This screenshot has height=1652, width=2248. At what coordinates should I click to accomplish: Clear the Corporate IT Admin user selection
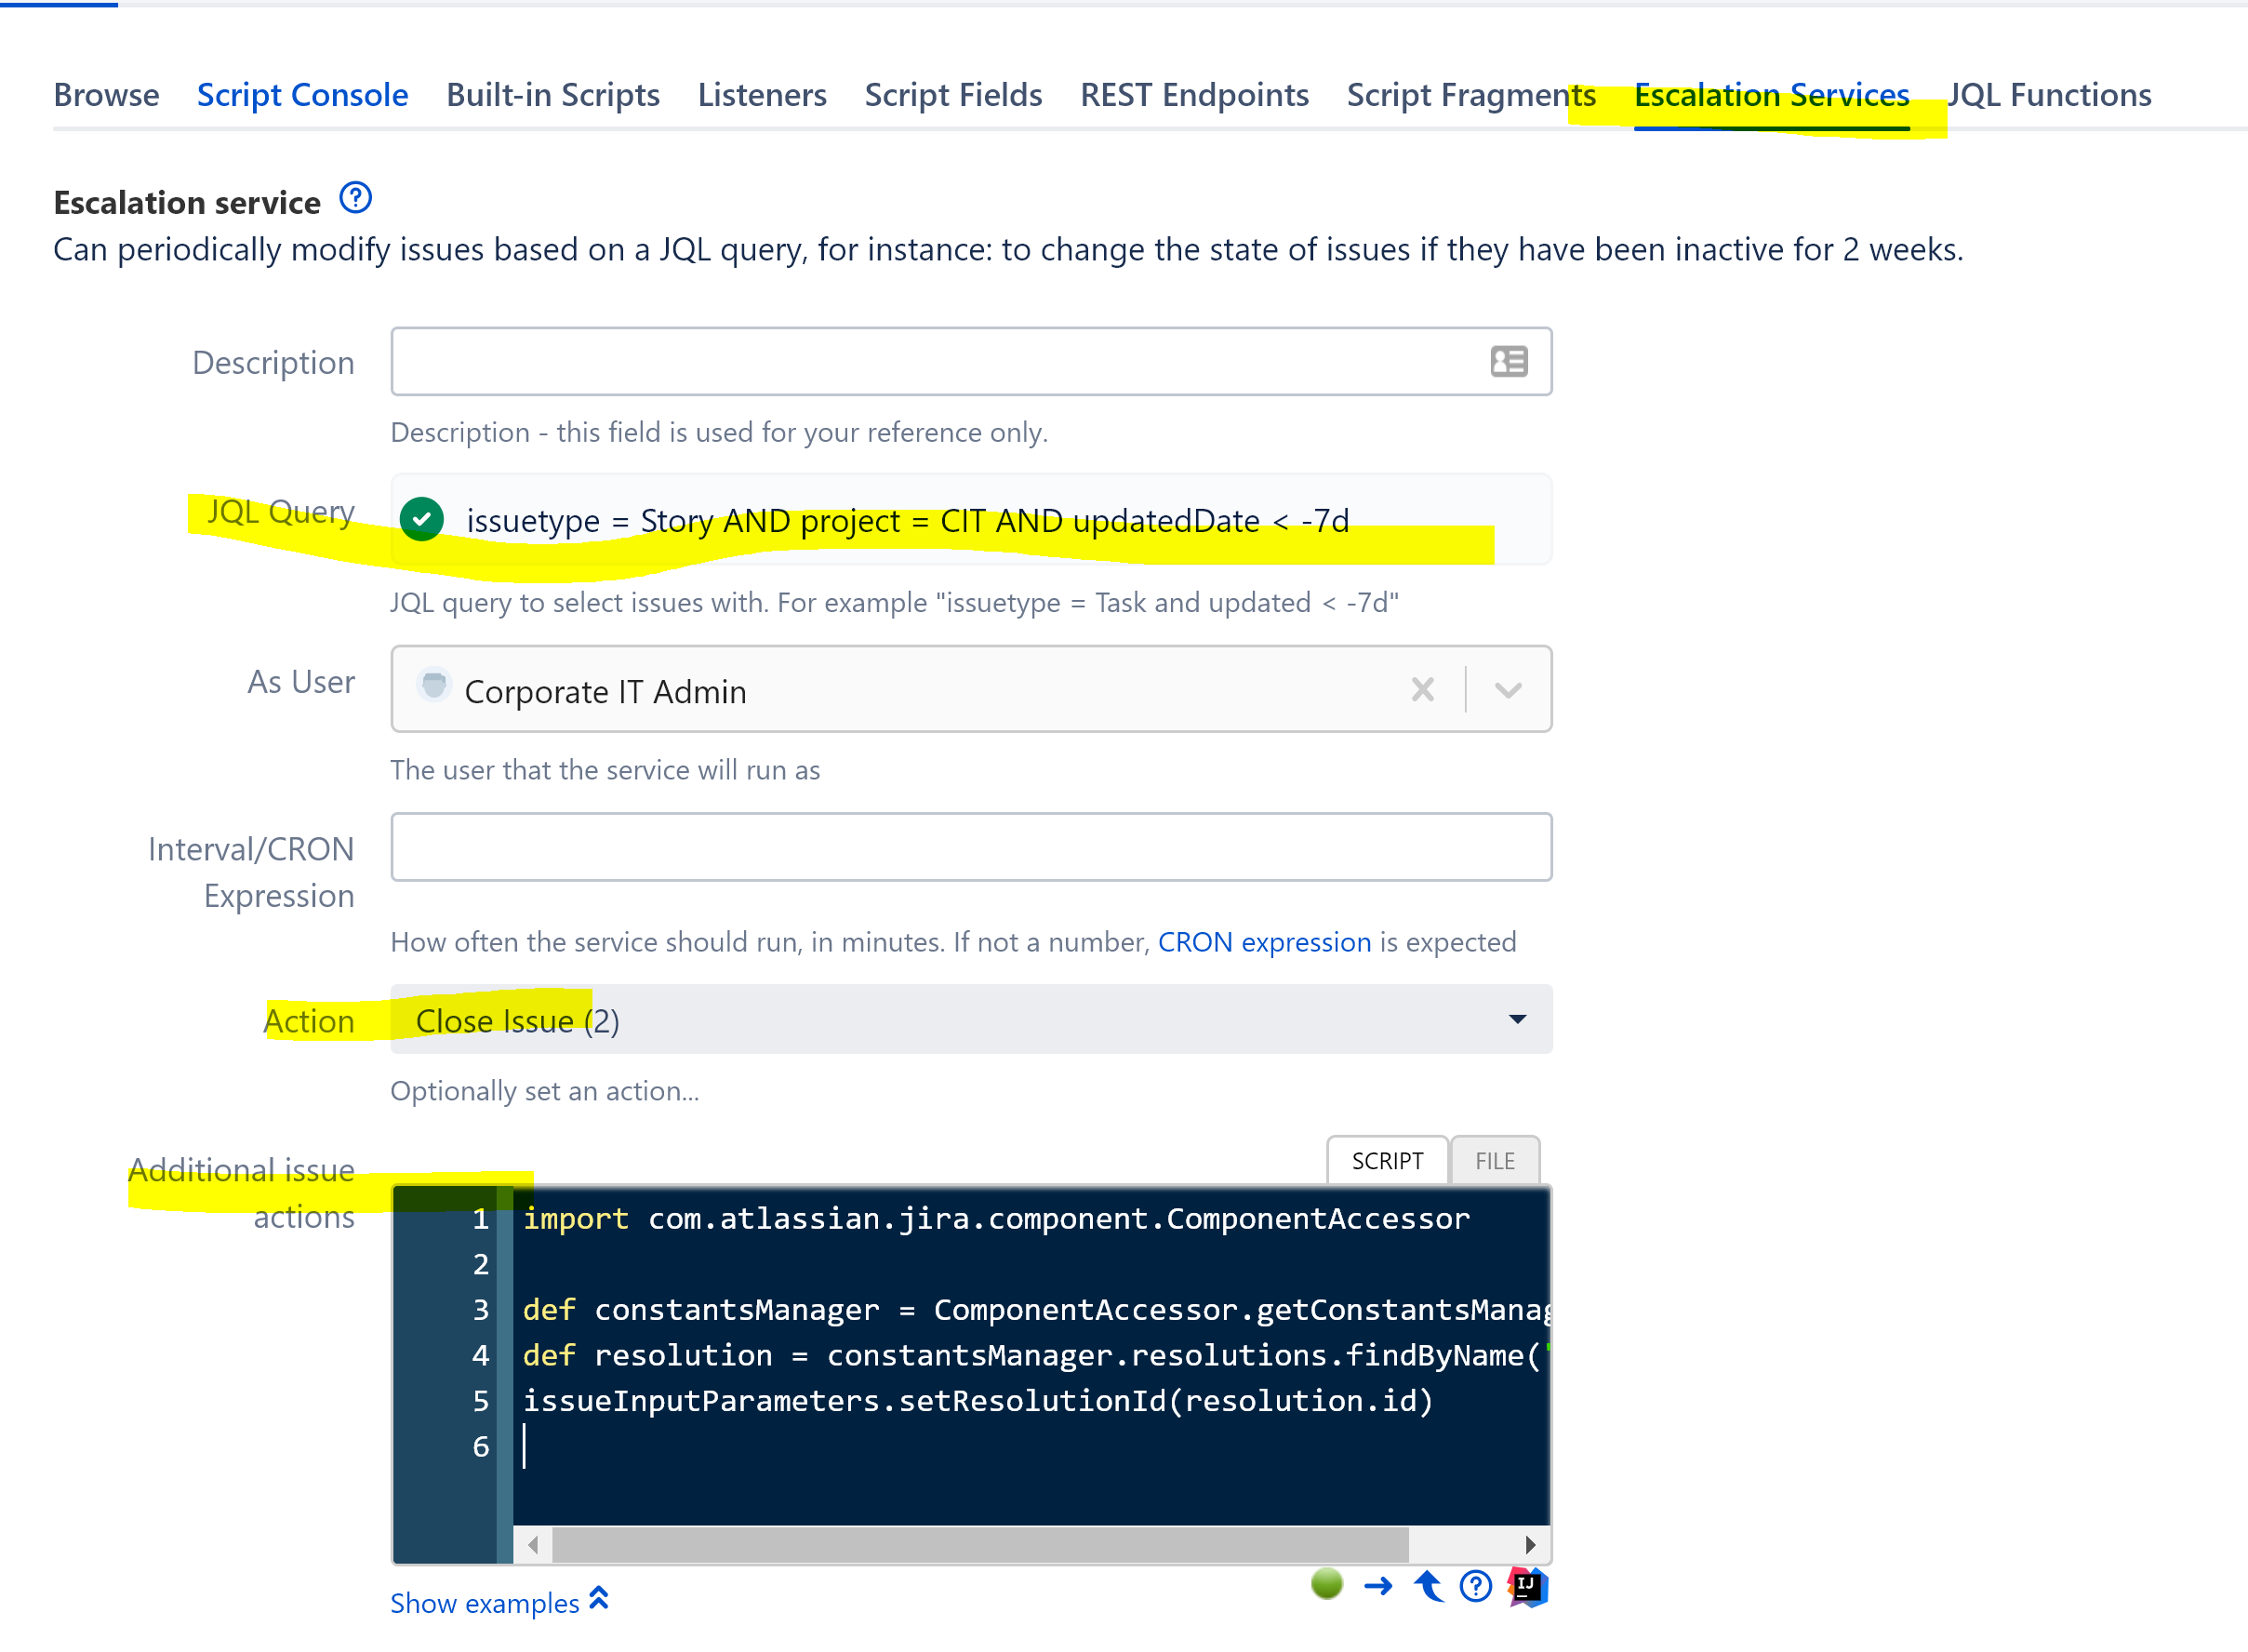tap(1422, 689)
